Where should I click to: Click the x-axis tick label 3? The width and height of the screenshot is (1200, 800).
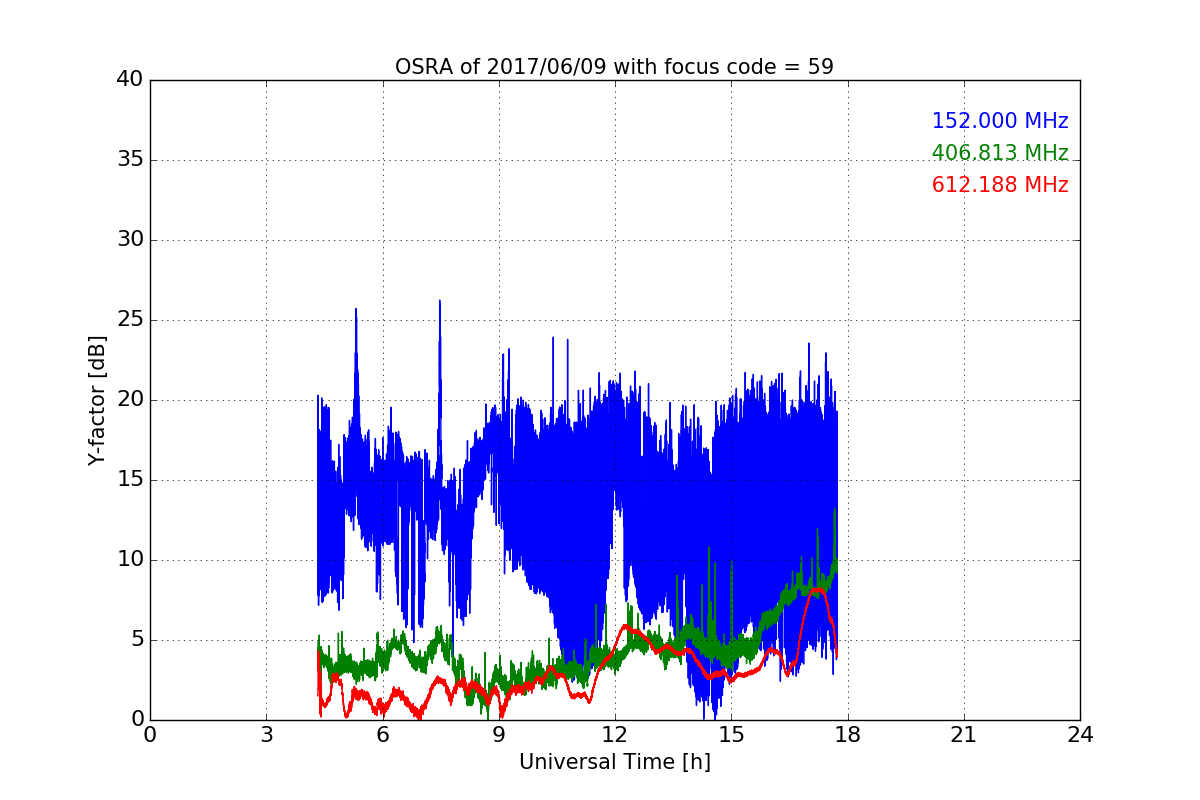pos(266,735)
